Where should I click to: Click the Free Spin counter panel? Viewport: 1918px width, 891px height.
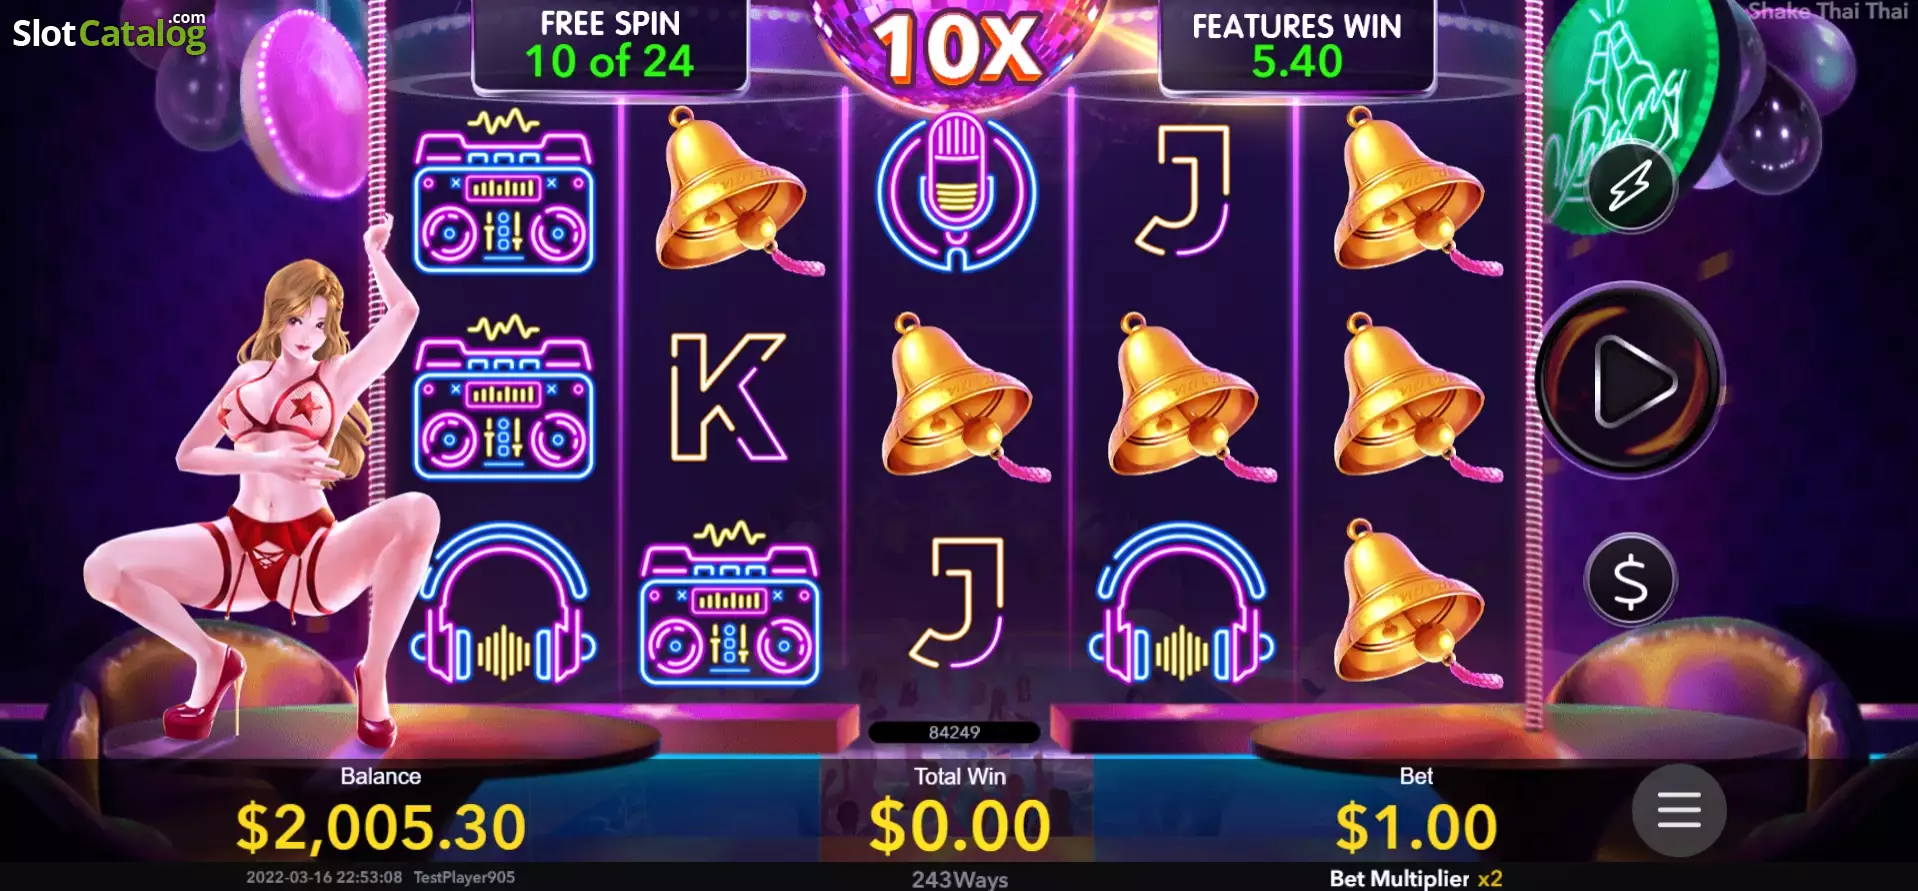[x=610, y=45]
